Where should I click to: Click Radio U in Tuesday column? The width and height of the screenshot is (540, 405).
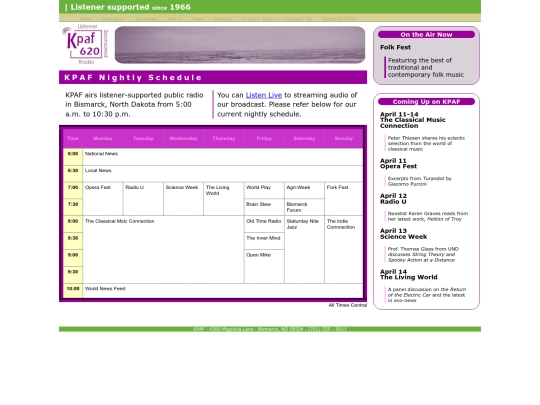(143, 199)
